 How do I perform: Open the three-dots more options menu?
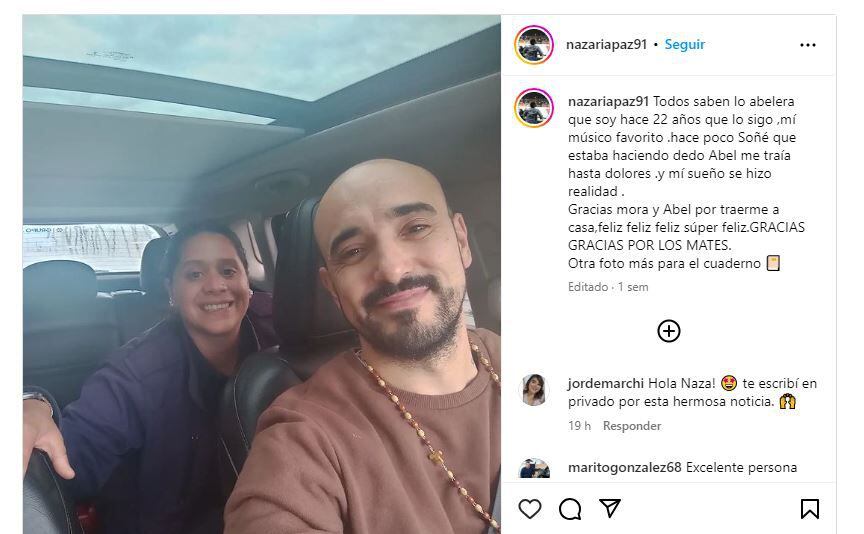(808, 45)
